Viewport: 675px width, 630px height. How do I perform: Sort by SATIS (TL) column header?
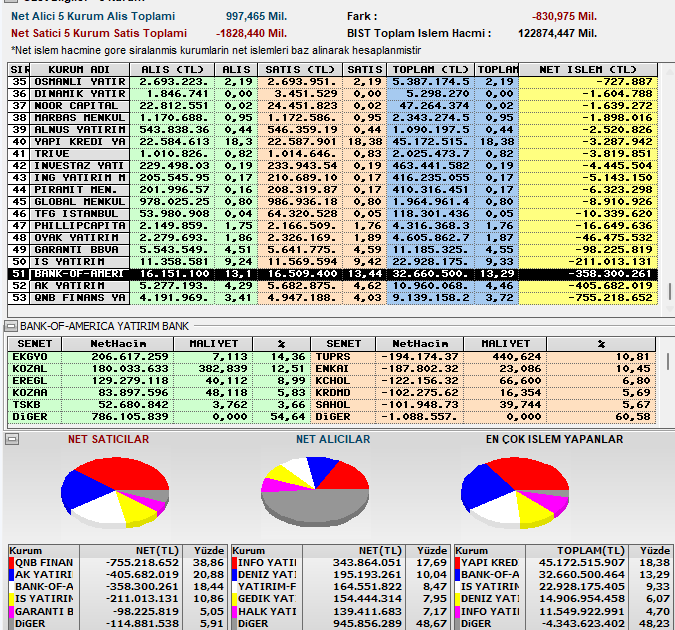pos(300,69)
